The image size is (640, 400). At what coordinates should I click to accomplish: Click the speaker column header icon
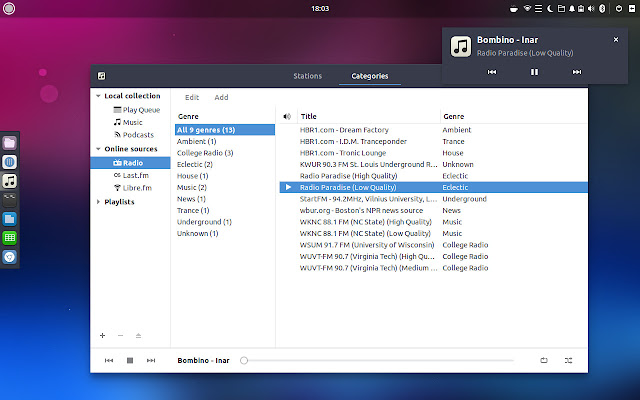[287, 116]
